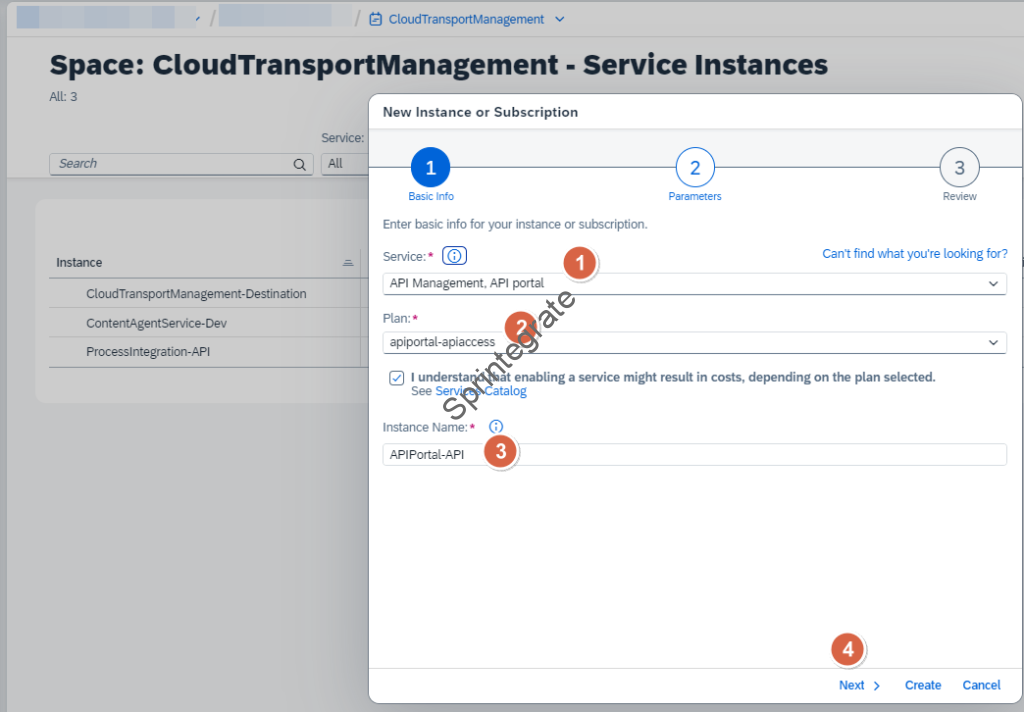
Task: Select the Basic Info step circle
Action: [x=430, y=167]
